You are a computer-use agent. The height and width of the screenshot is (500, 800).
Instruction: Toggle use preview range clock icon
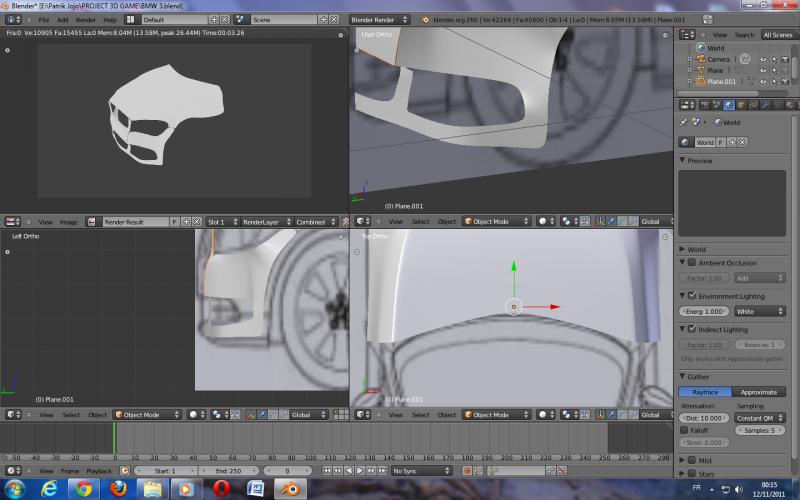tap(125, 470)
